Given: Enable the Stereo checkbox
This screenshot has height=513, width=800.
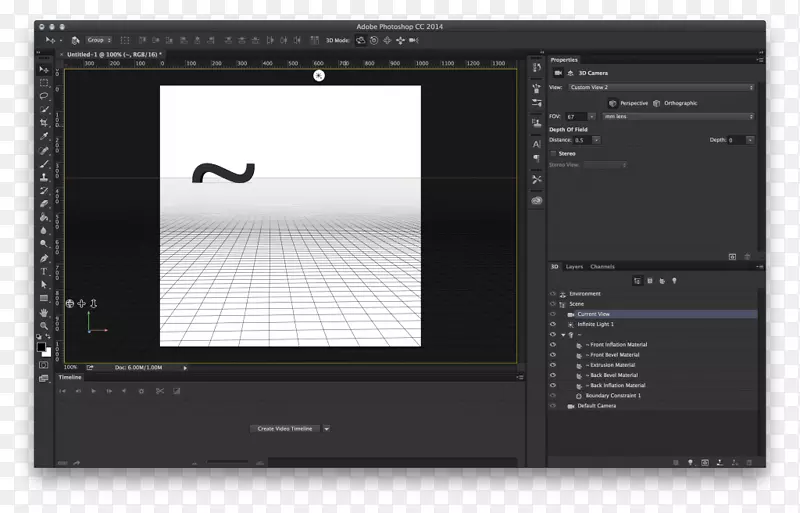Looking at the screenshot, I should click(x=553, y=153).
